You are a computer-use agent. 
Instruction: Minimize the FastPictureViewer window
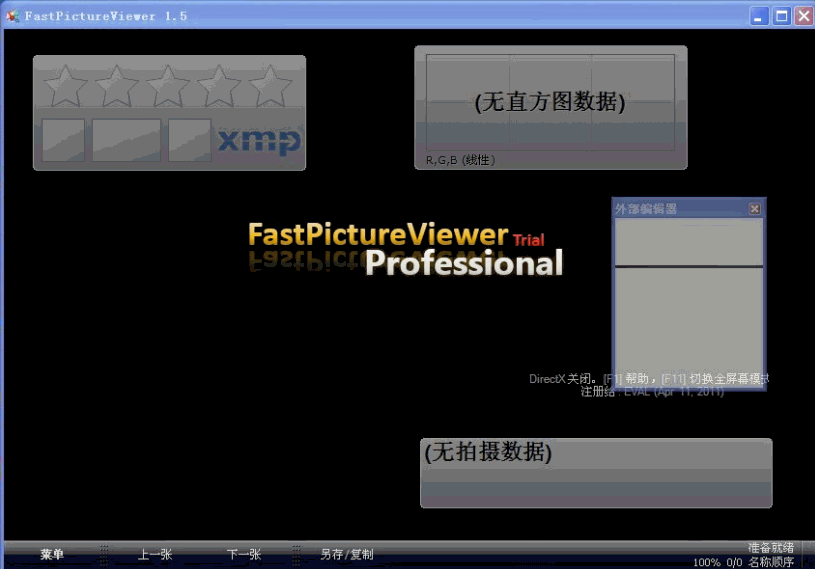pos(759,16)
